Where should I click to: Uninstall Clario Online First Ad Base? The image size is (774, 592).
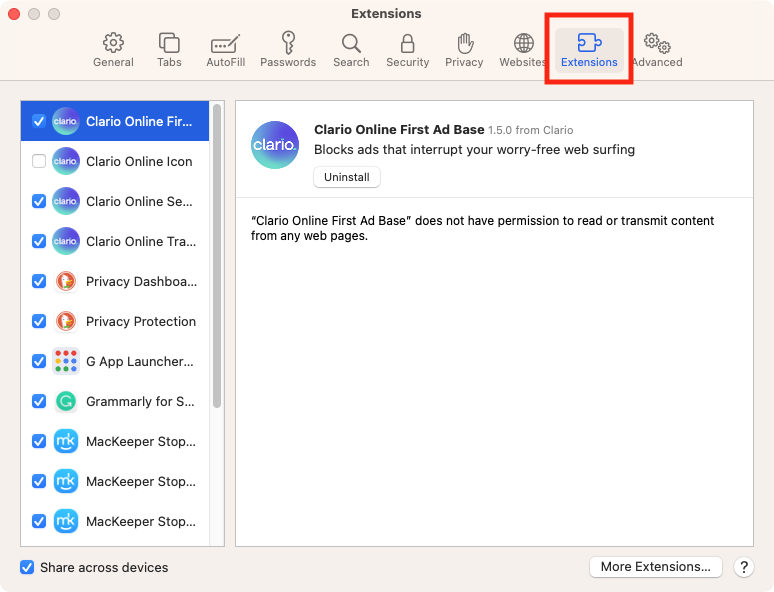click(347, 177)
